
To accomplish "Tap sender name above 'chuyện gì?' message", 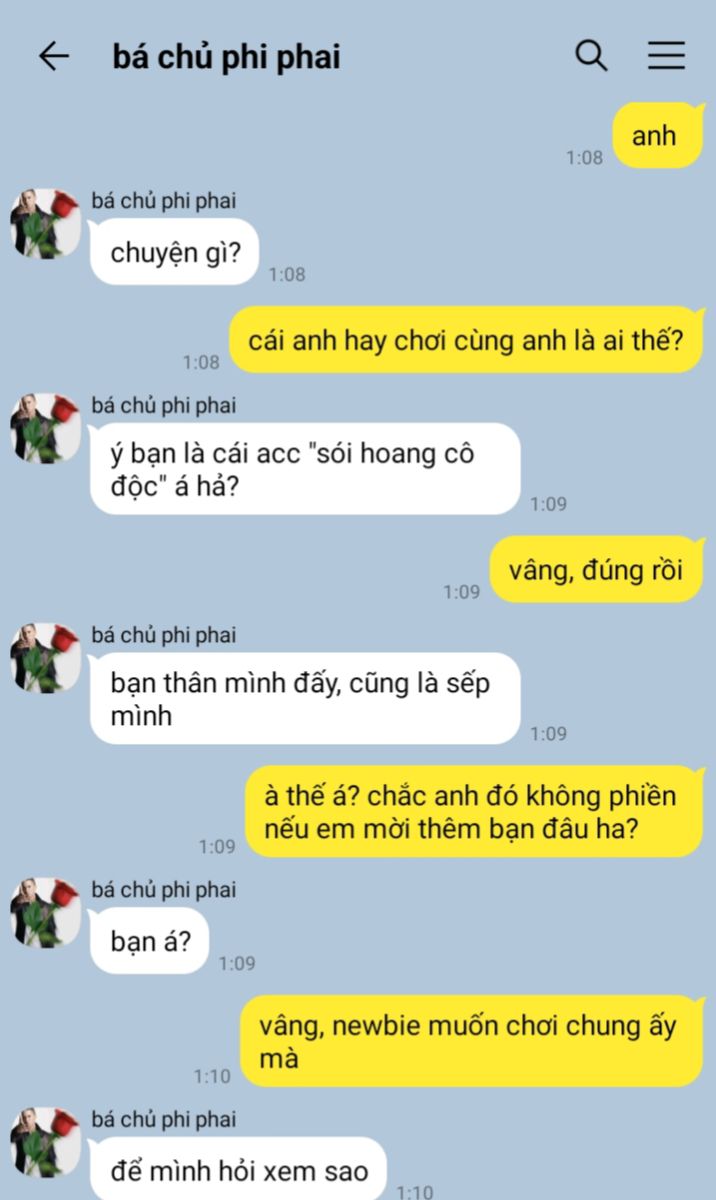I will click(164, 202).
